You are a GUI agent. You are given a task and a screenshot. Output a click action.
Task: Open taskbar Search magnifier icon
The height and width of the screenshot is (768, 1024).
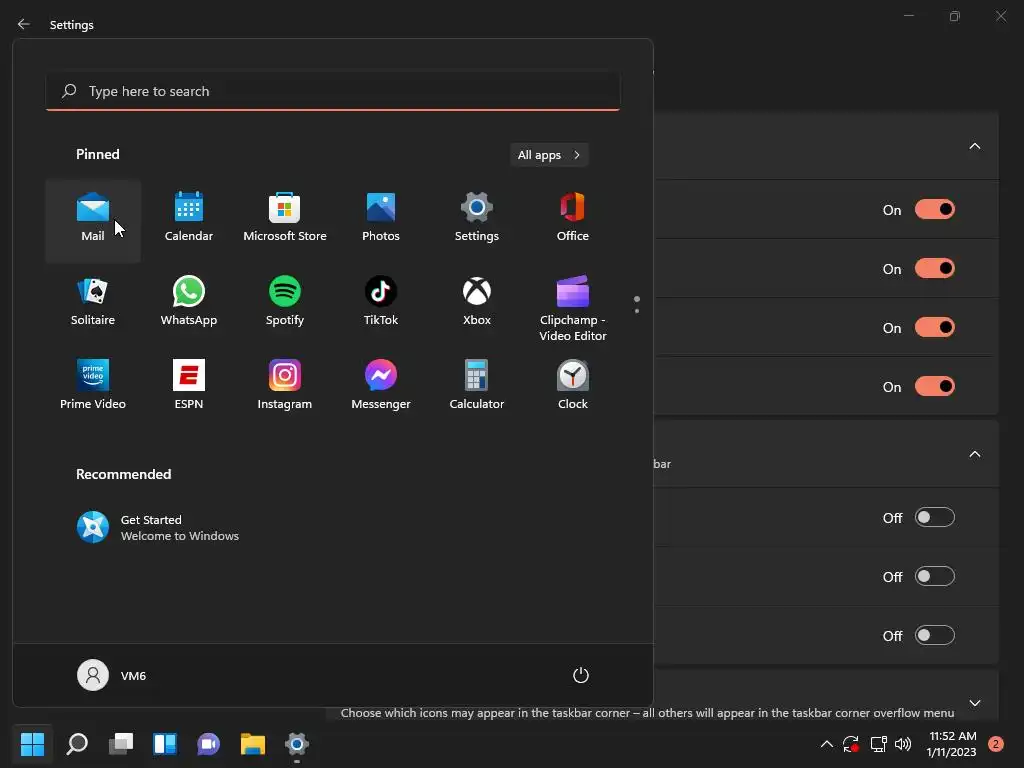(77, 743)
